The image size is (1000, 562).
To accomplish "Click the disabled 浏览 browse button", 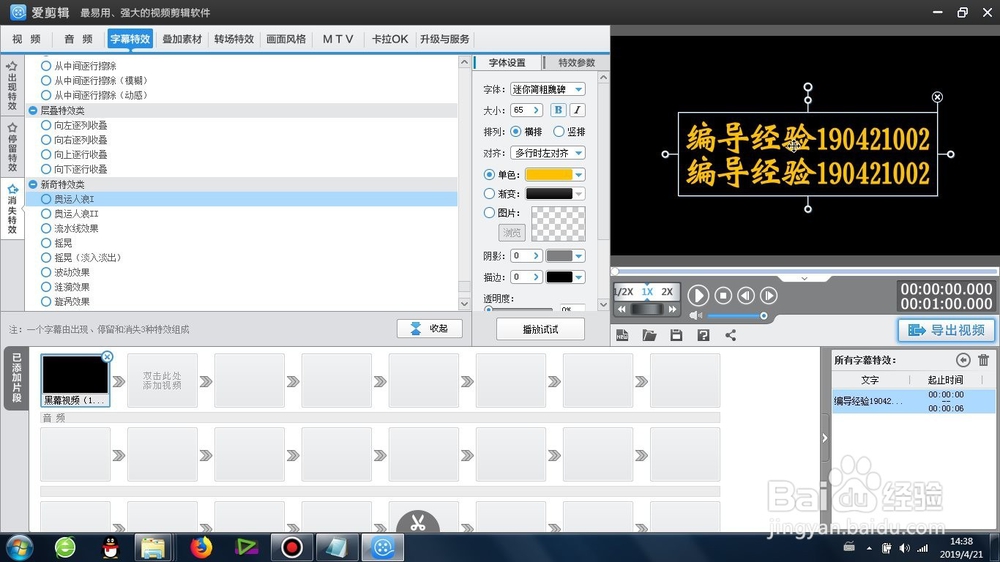I will 511,233.
